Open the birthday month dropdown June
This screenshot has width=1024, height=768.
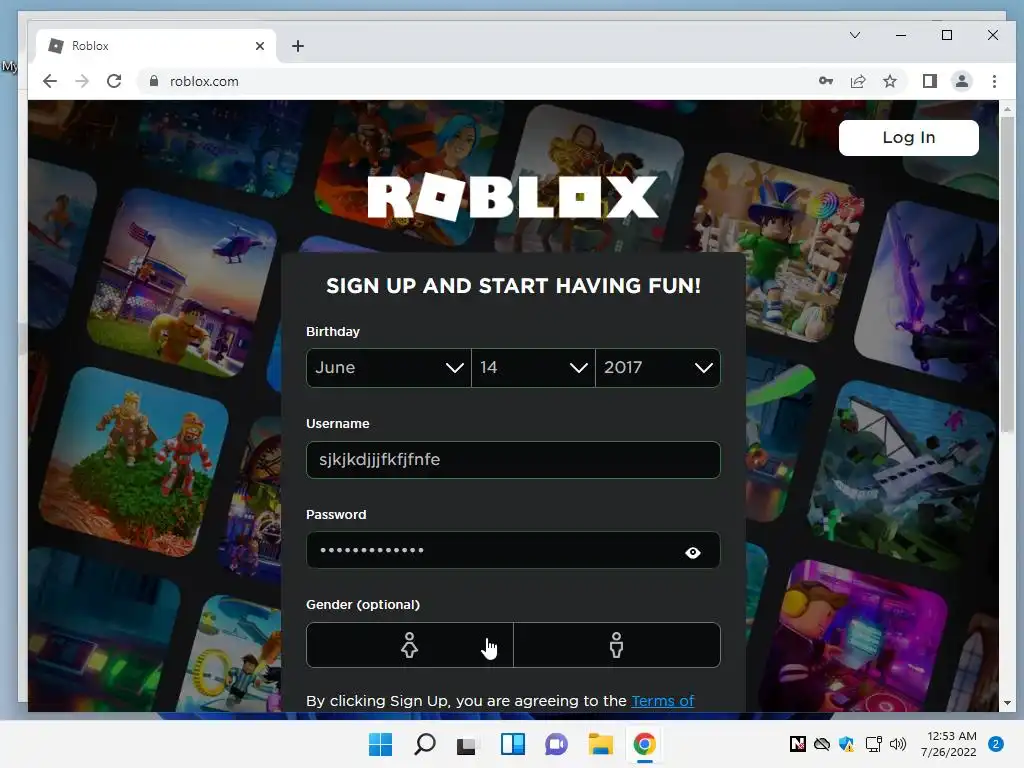(389, 368)
